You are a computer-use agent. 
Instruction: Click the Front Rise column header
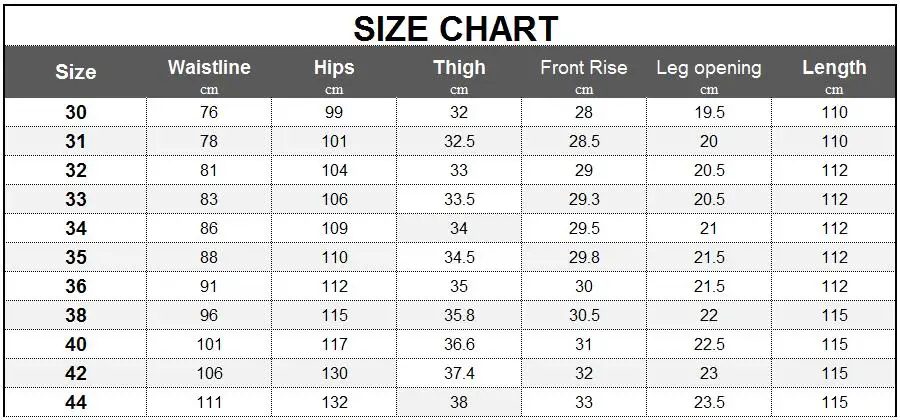pyautogui.click(x=584, y=67)
